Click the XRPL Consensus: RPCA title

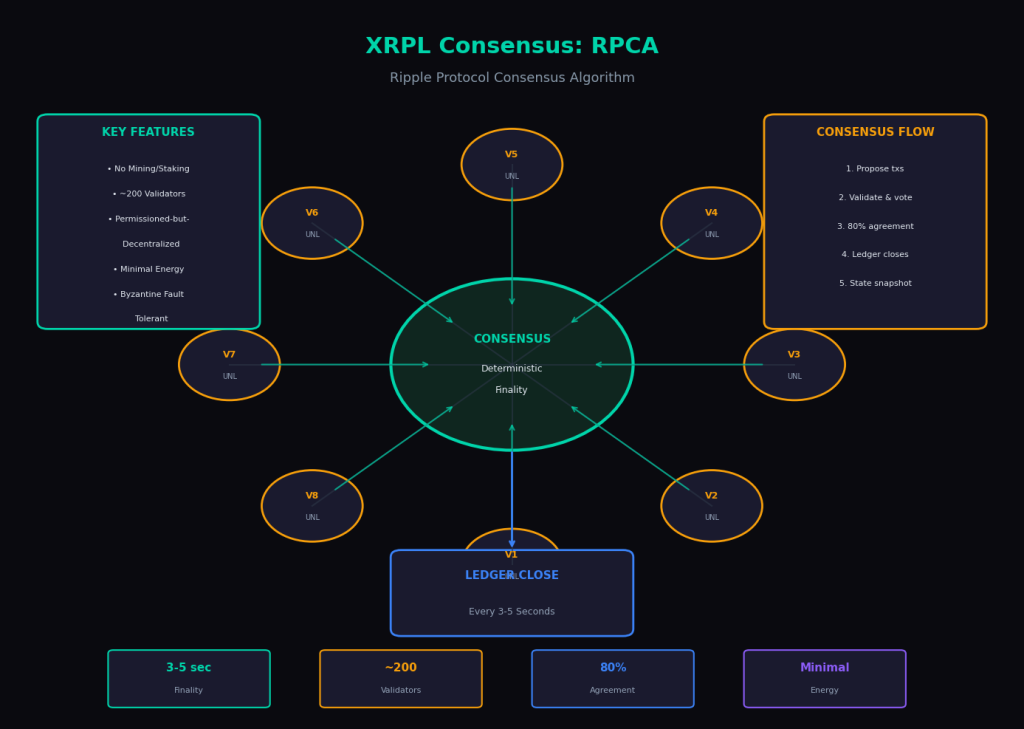coord(512,47)
